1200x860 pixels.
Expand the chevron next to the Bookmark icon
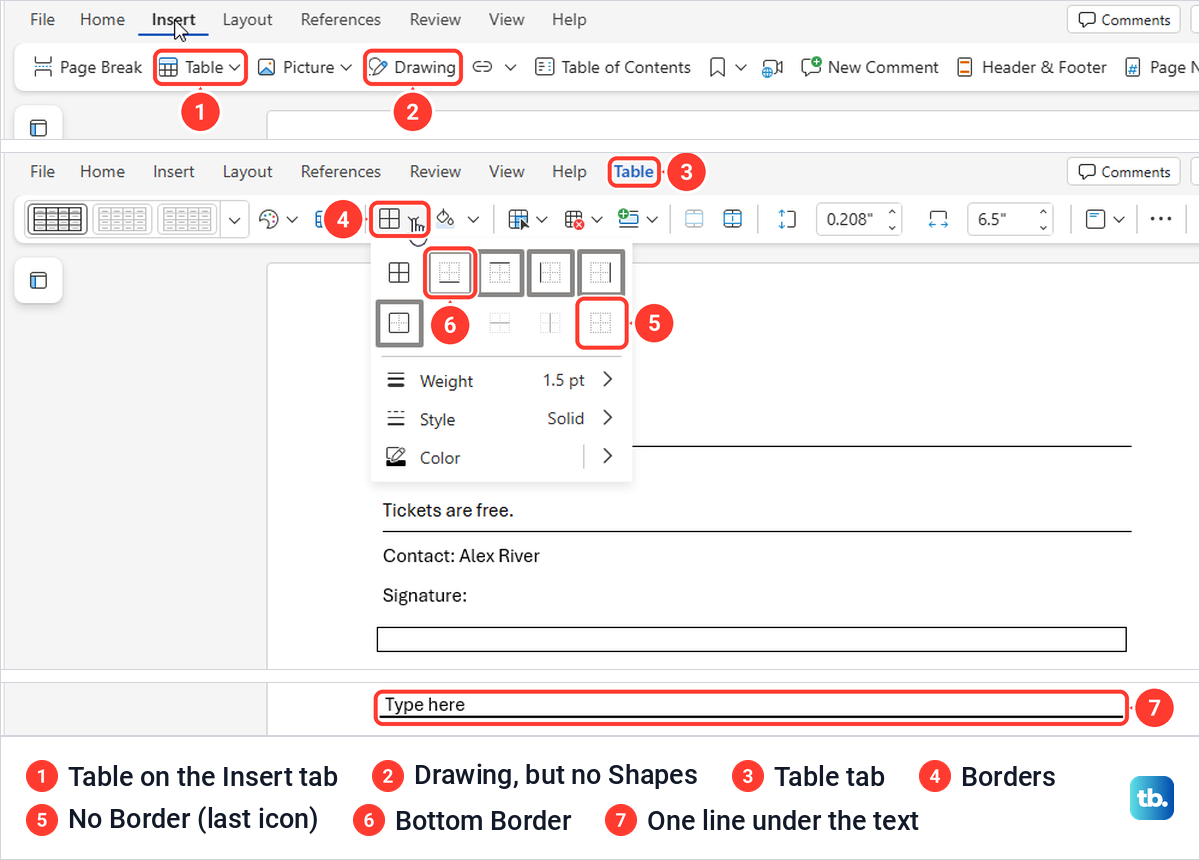coord(741,67)
